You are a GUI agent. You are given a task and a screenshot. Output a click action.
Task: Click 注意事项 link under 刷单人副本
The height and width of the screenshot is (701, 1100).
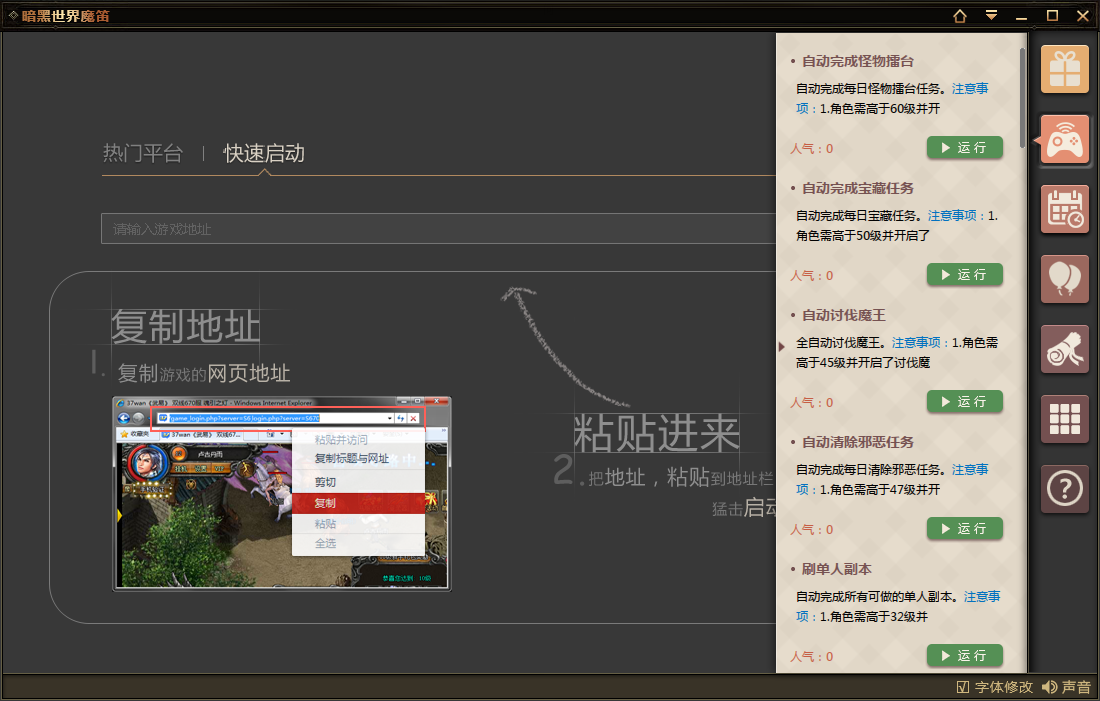982,596
